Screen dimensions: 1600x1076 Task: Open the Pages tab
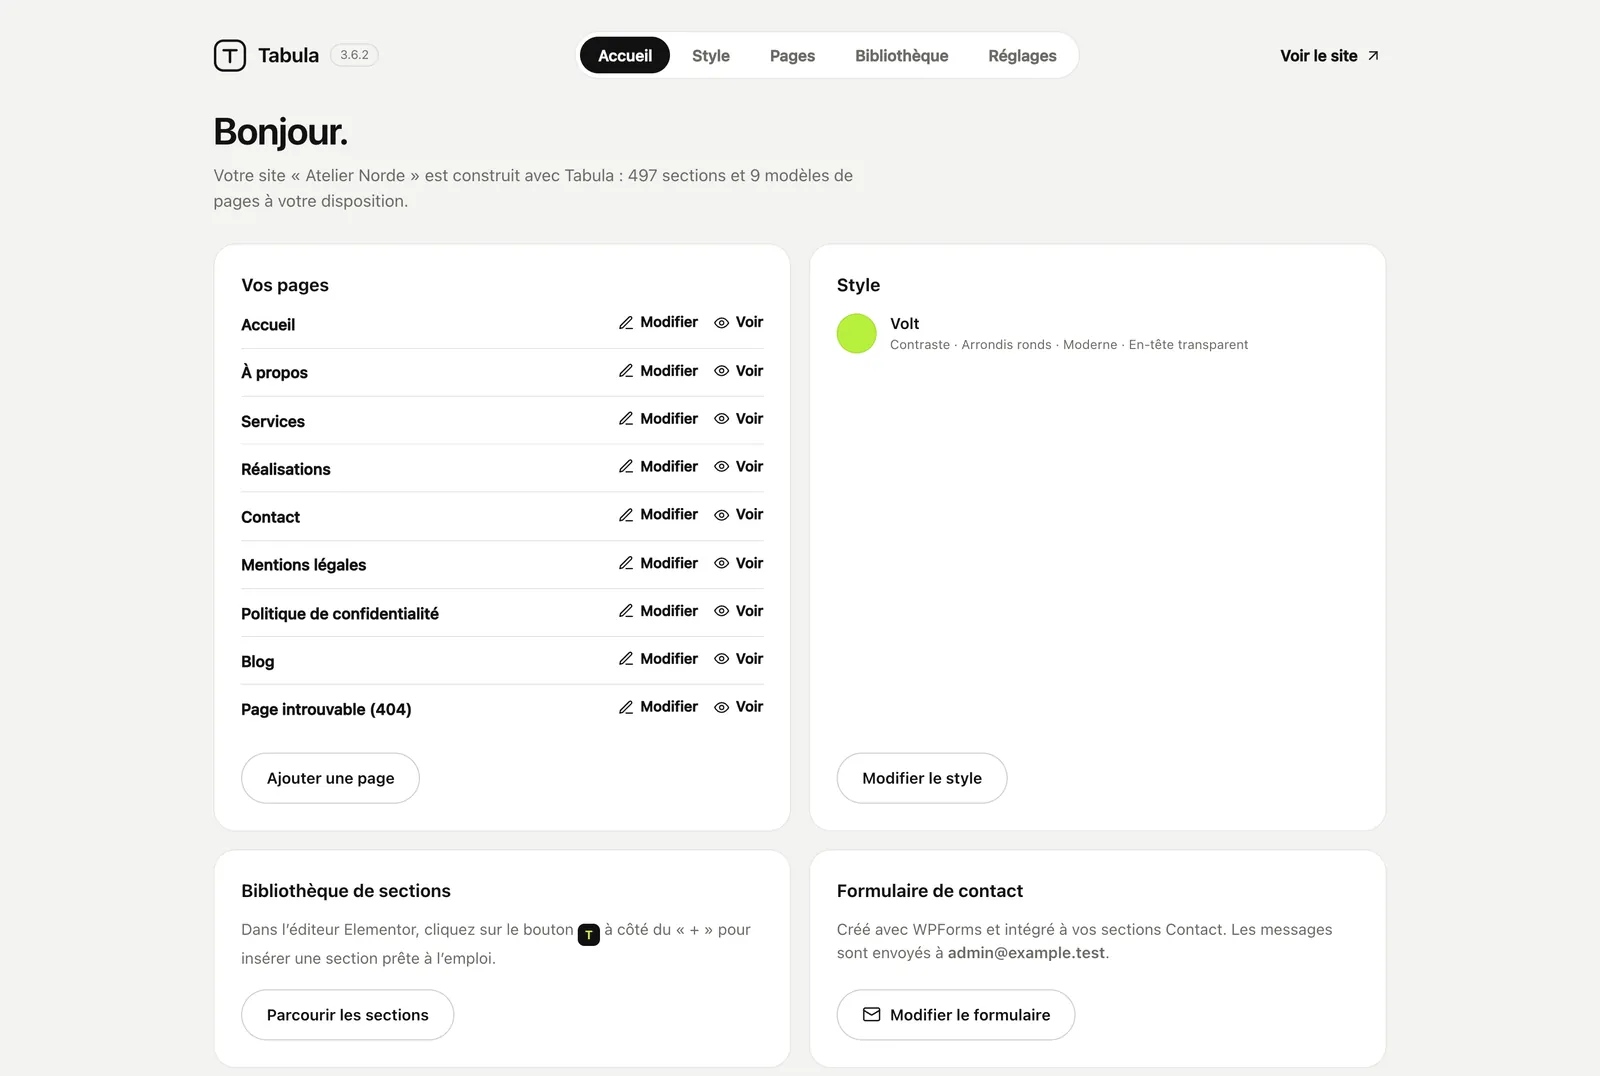coord(792,56)
